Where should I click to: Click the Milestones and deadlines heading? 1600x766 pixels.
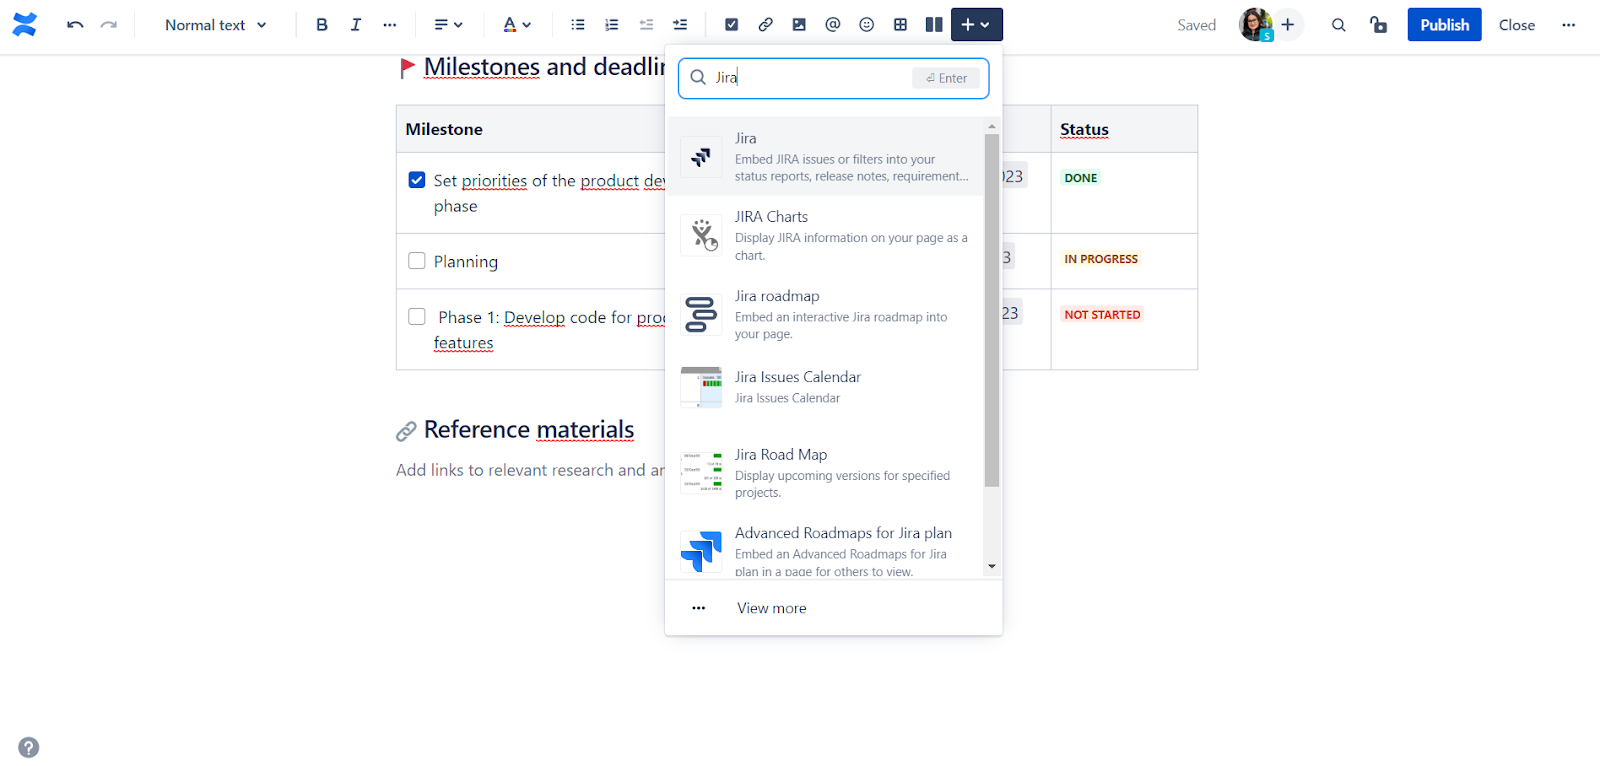coord(545,67)
